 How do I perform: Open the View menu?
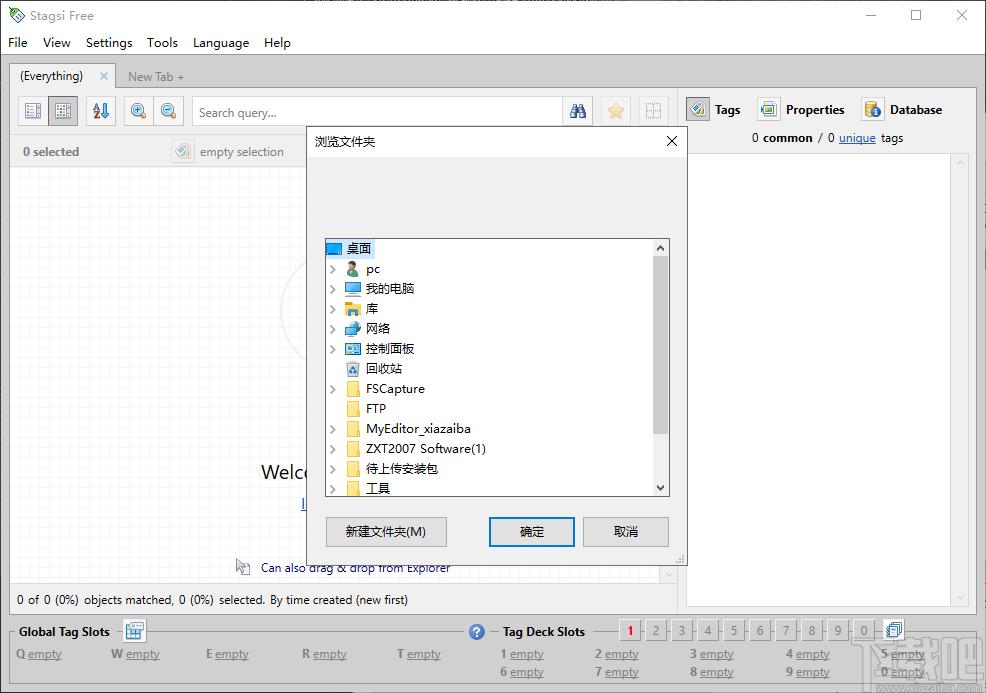(57, 43)
